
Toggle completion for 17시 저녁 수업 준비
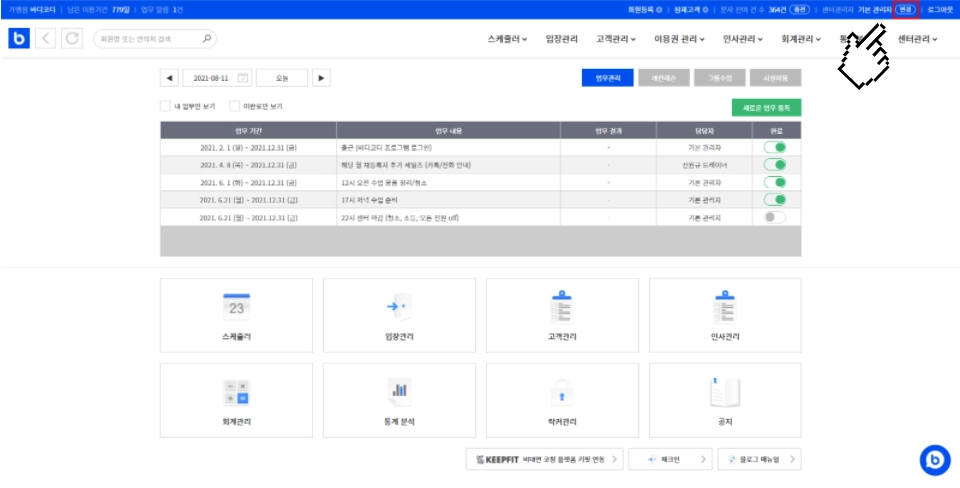click(x=774, y=200)
